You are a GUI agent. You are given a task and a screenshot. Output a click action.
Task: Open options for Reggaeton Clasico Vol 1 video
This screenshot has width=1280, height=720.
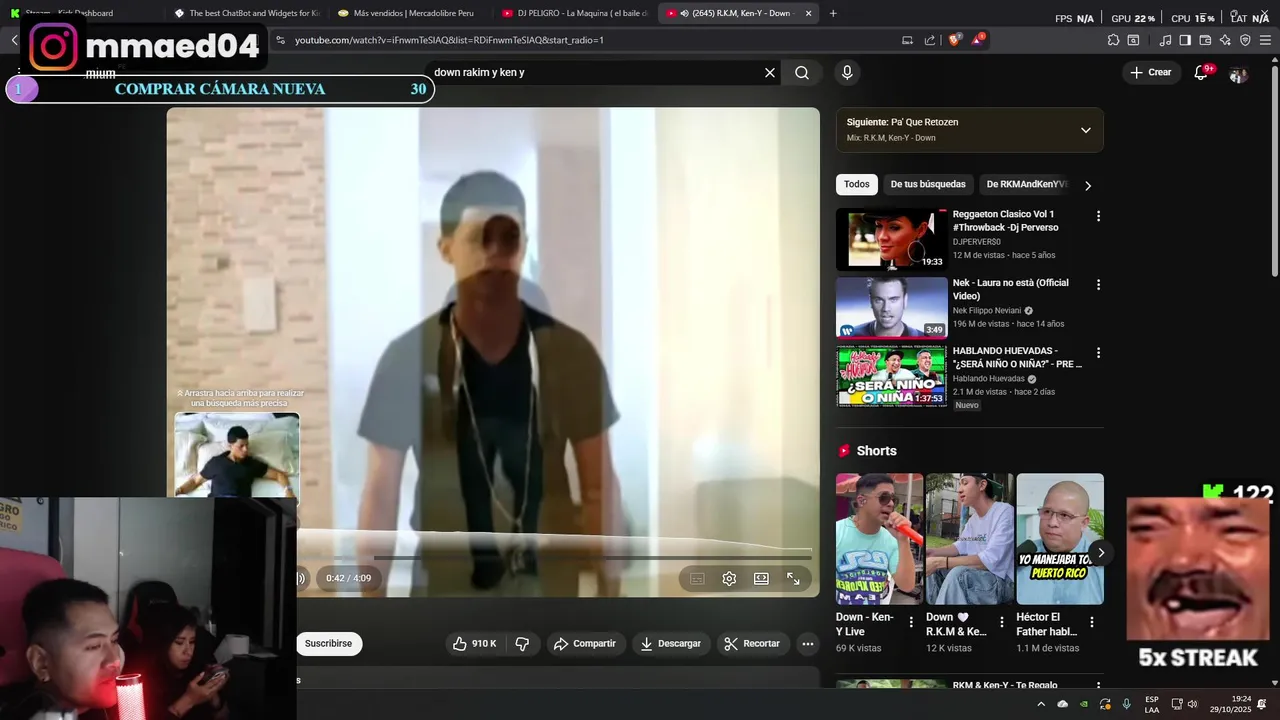click(1098, 216)
